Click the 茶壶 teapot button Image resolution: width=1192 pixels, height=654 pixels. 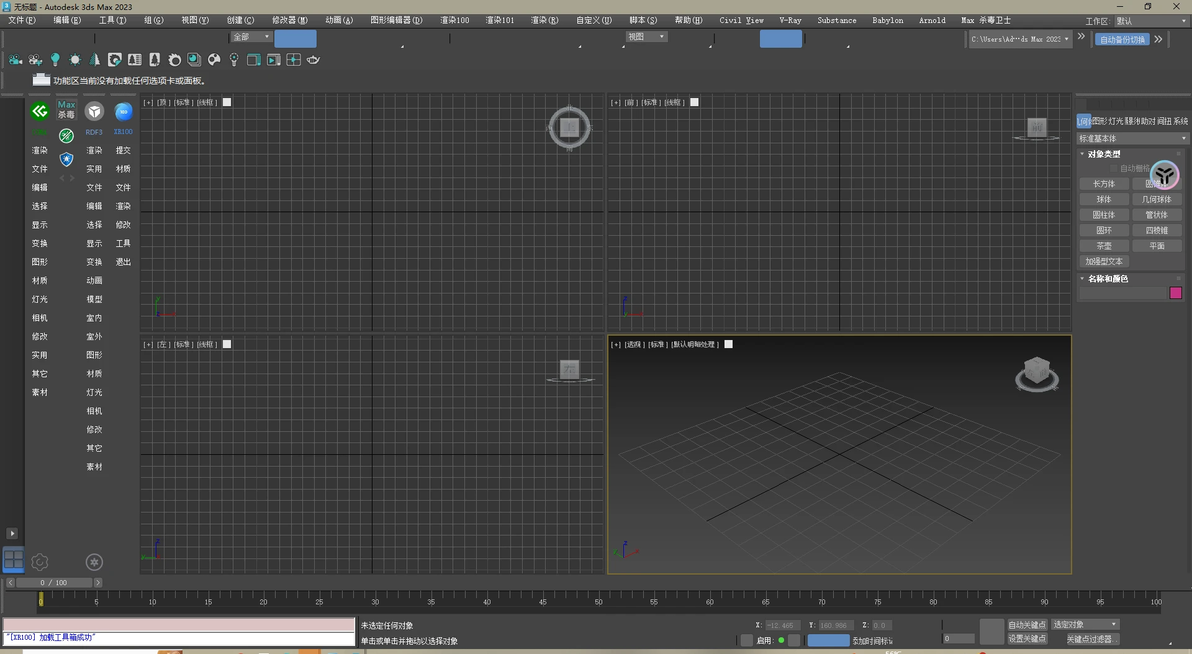(1104, 246)
